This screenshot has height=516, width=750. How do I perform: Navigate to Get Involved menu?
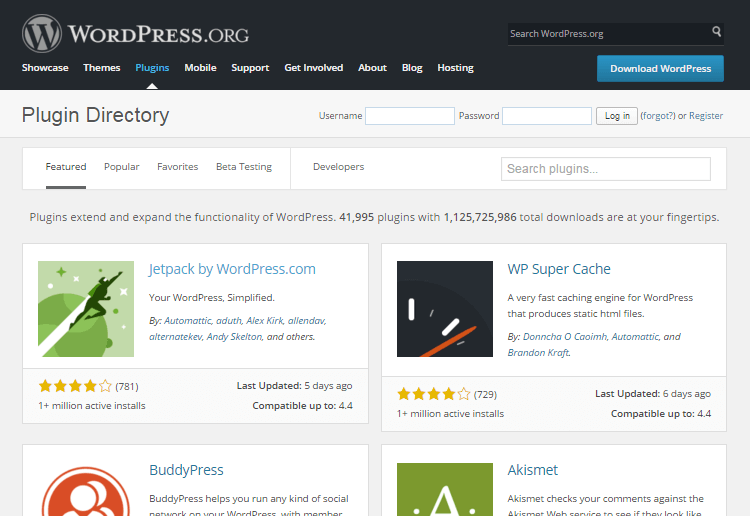coord(313,68)
